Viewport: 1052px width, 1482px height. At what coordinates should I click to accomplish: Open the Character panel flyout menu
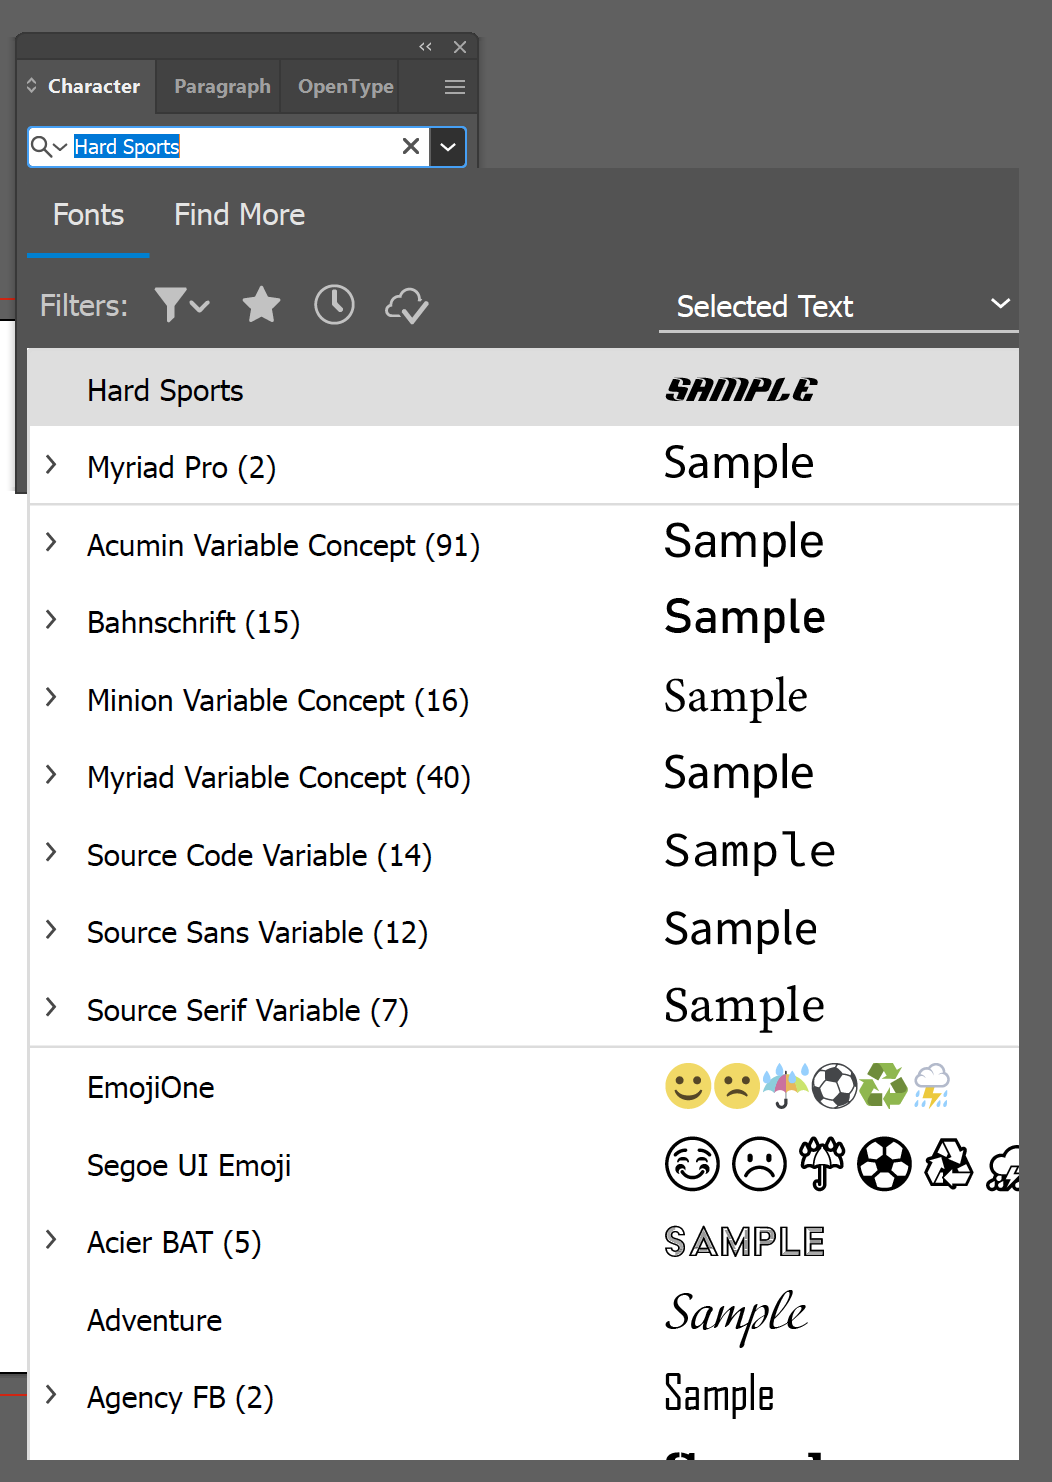pos(454,86)
